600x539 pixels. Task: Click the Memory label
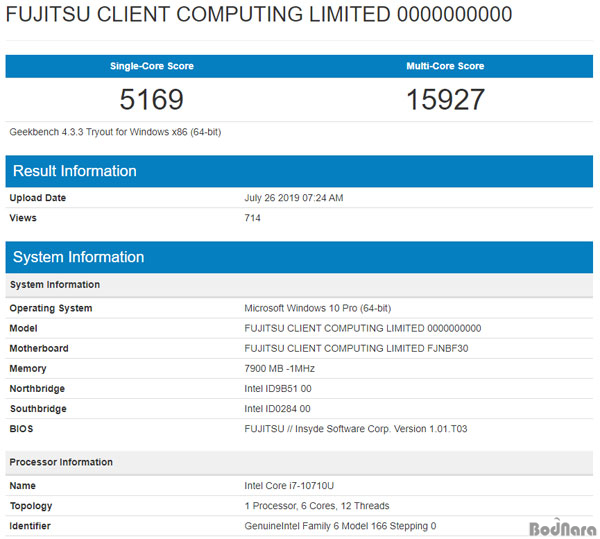pos(28,369)
